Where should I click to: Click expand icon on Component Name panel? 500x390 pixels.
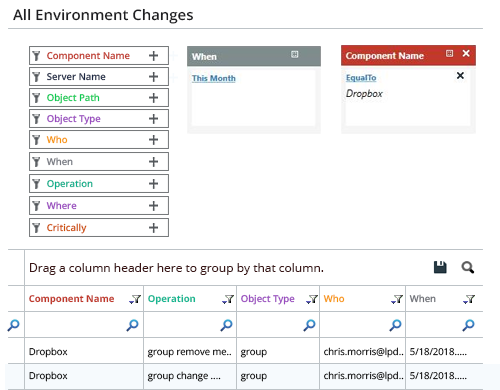[x=449, y=53]
